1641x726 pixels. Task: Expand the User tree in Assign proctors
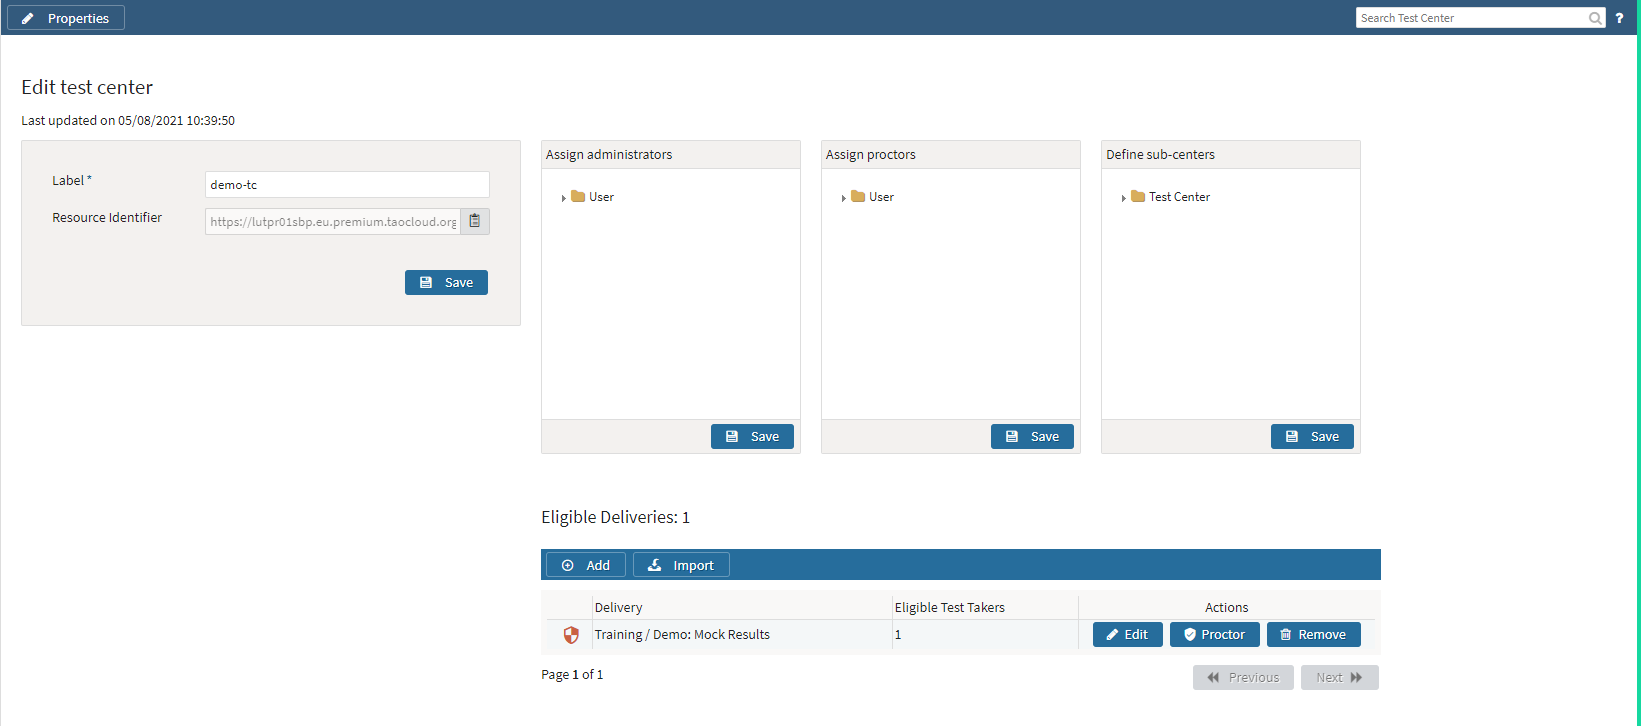point(844,198)
